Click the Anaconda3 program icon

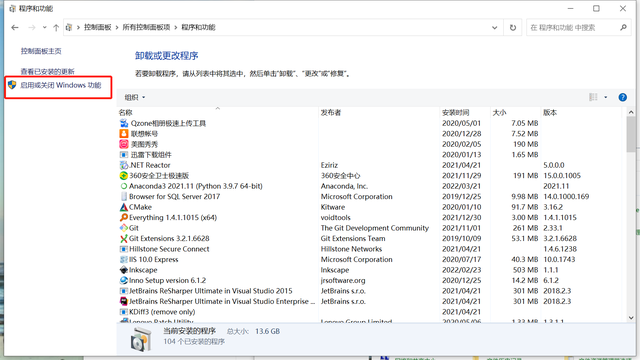point(124,186)
